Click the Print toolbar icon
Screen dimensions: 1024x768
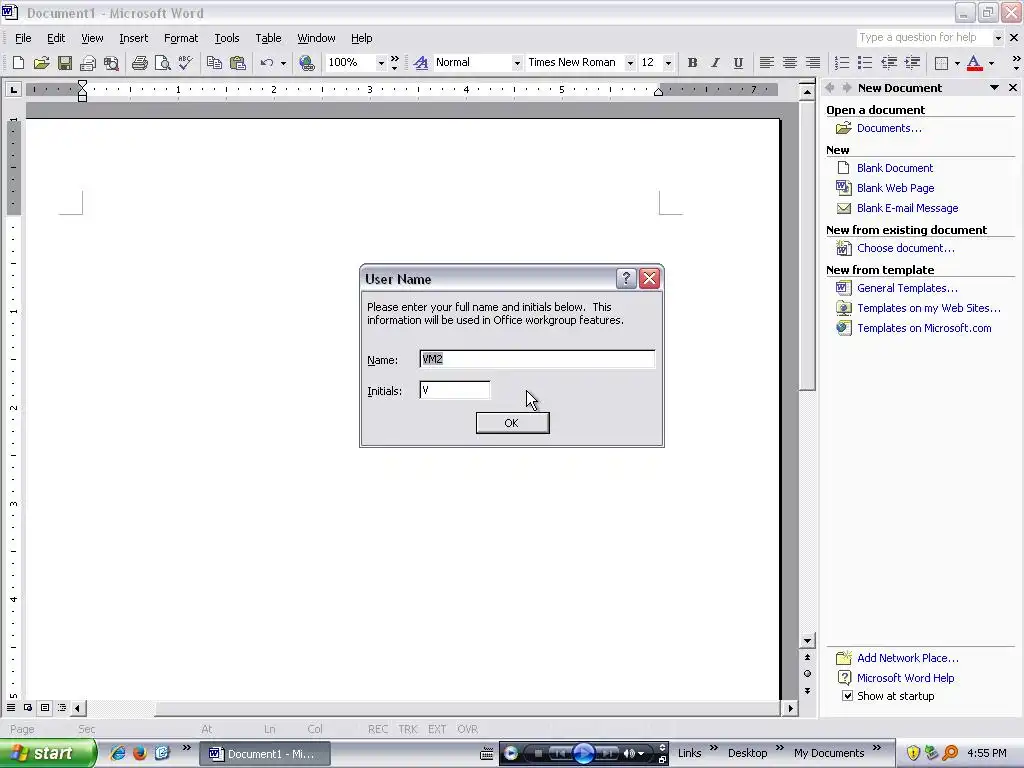[x=139, y=63]
